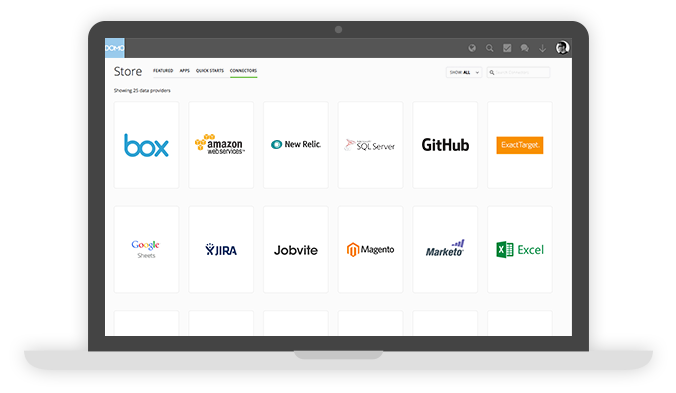Open the tasks checkbox icon in header
The height and width of the screenshot is (393, 676).
pos(507,48)
